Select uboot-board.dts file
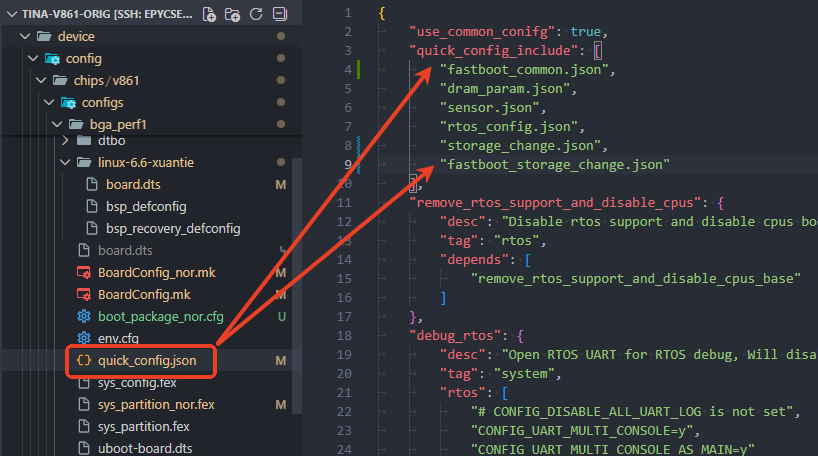818x456 pixels. 144,448
